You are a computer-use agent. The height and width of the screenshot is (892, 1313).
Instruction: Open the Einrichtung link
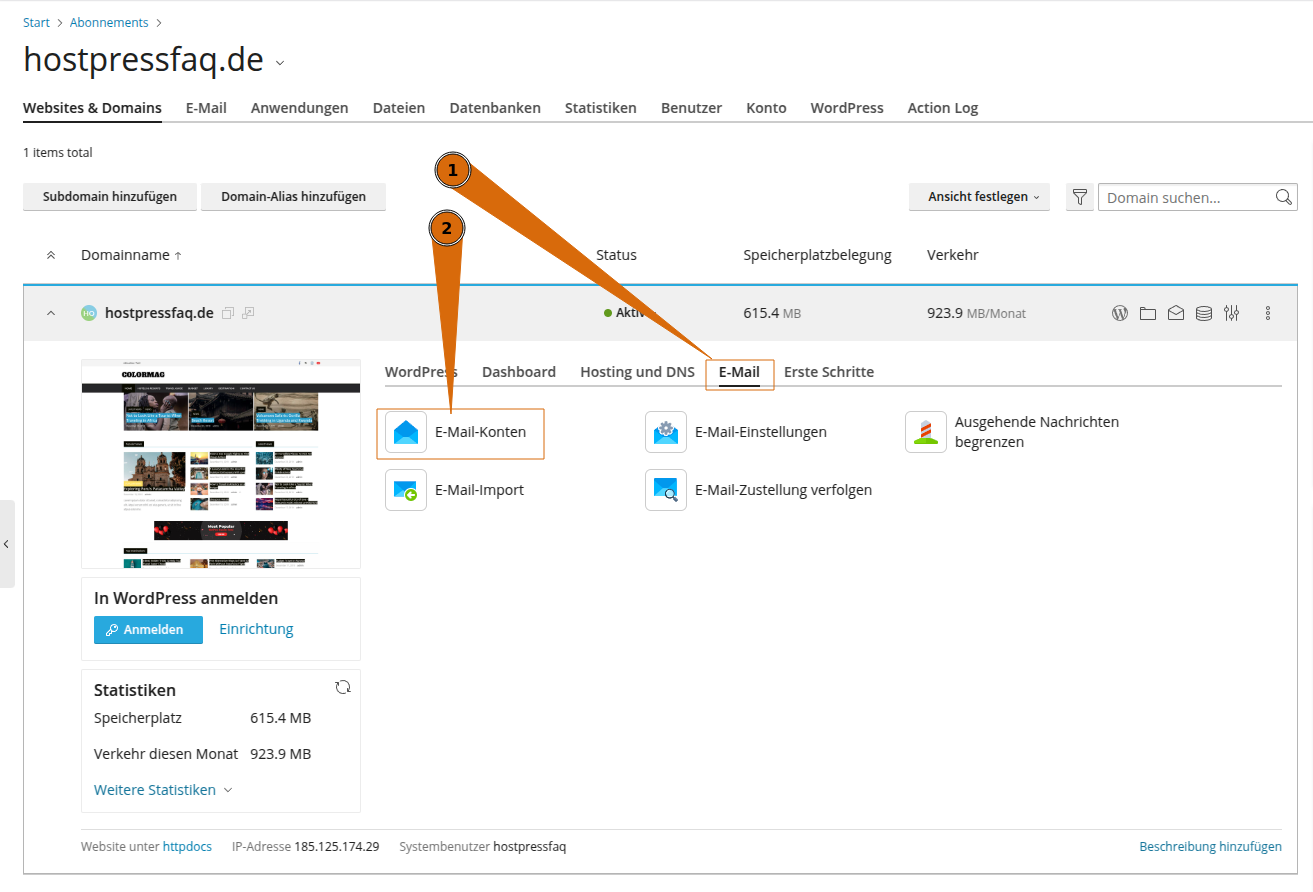[256, 629]
